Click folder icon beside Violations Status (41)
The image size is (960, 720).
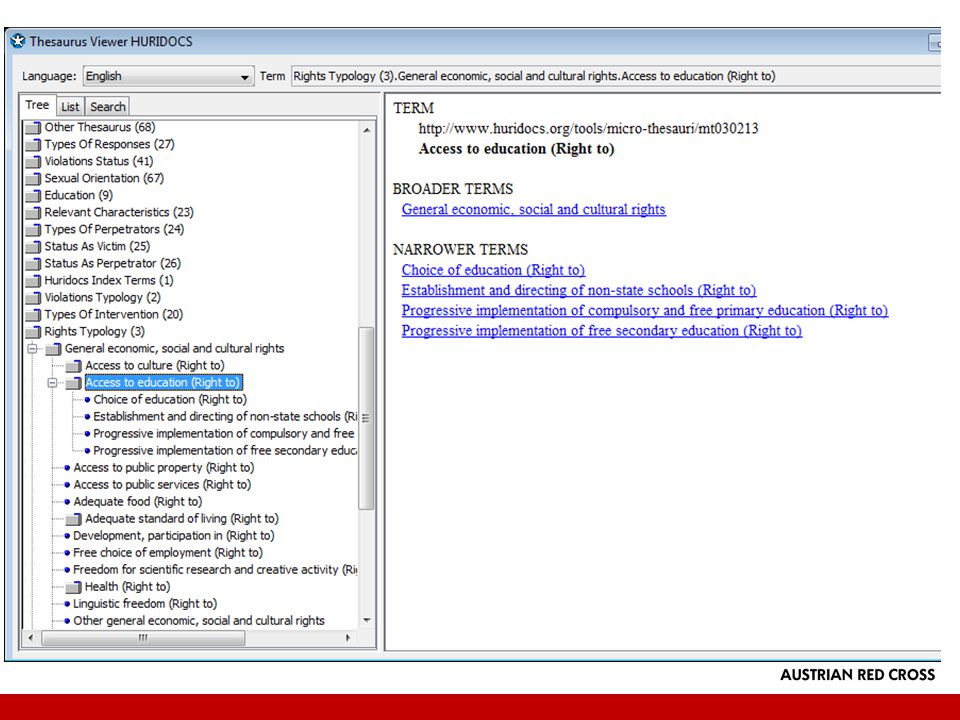click(x=33, y=162)
